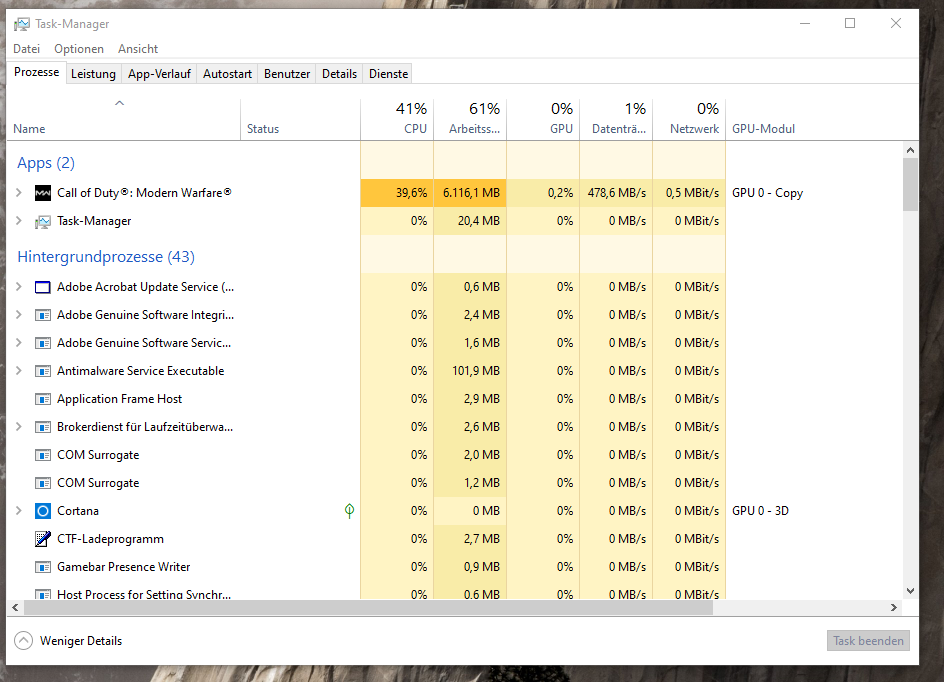Click the vertical scrollbar thumb
The height and width of the screenshot is (682, 944).
pos(910,184)
